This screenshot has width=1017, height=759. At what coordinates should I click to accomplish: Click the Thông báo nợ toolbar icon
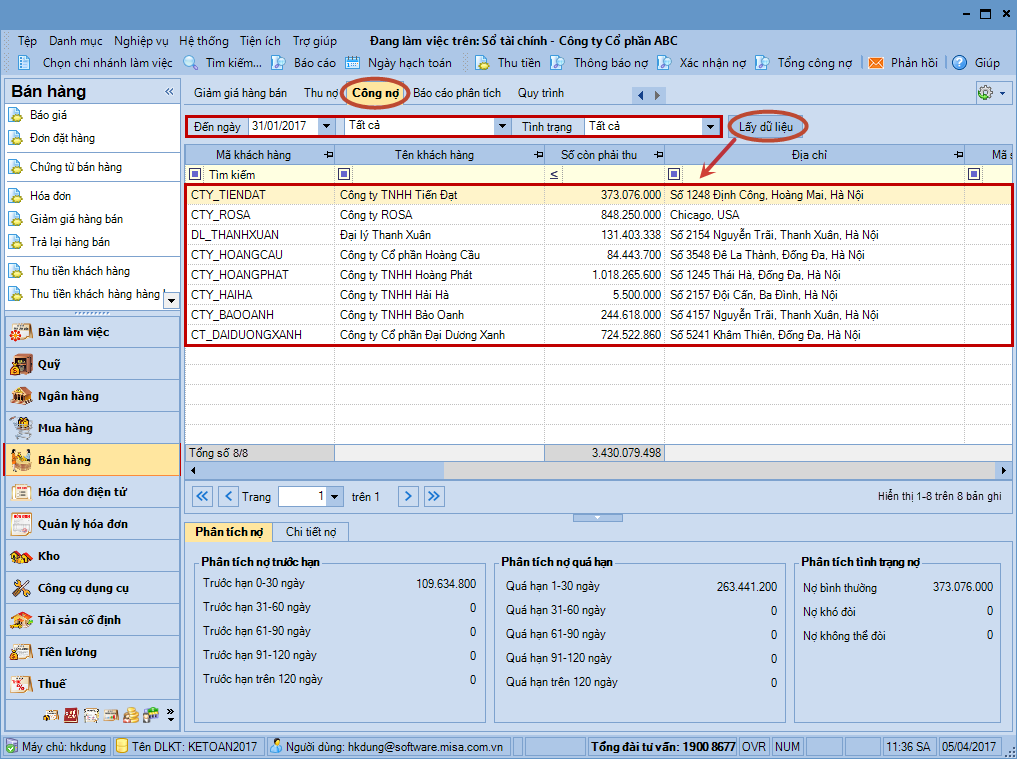point(557,63)
